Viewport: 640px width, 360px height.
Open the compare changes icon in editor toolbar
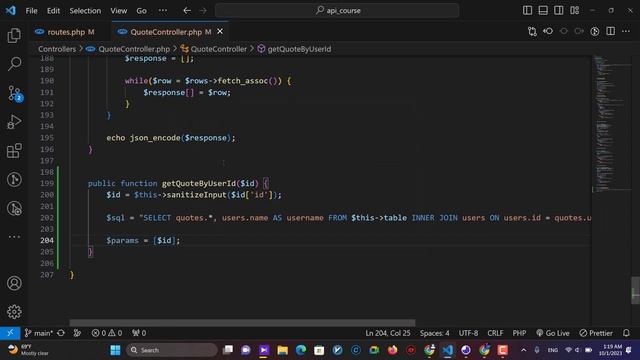point(532,31)
